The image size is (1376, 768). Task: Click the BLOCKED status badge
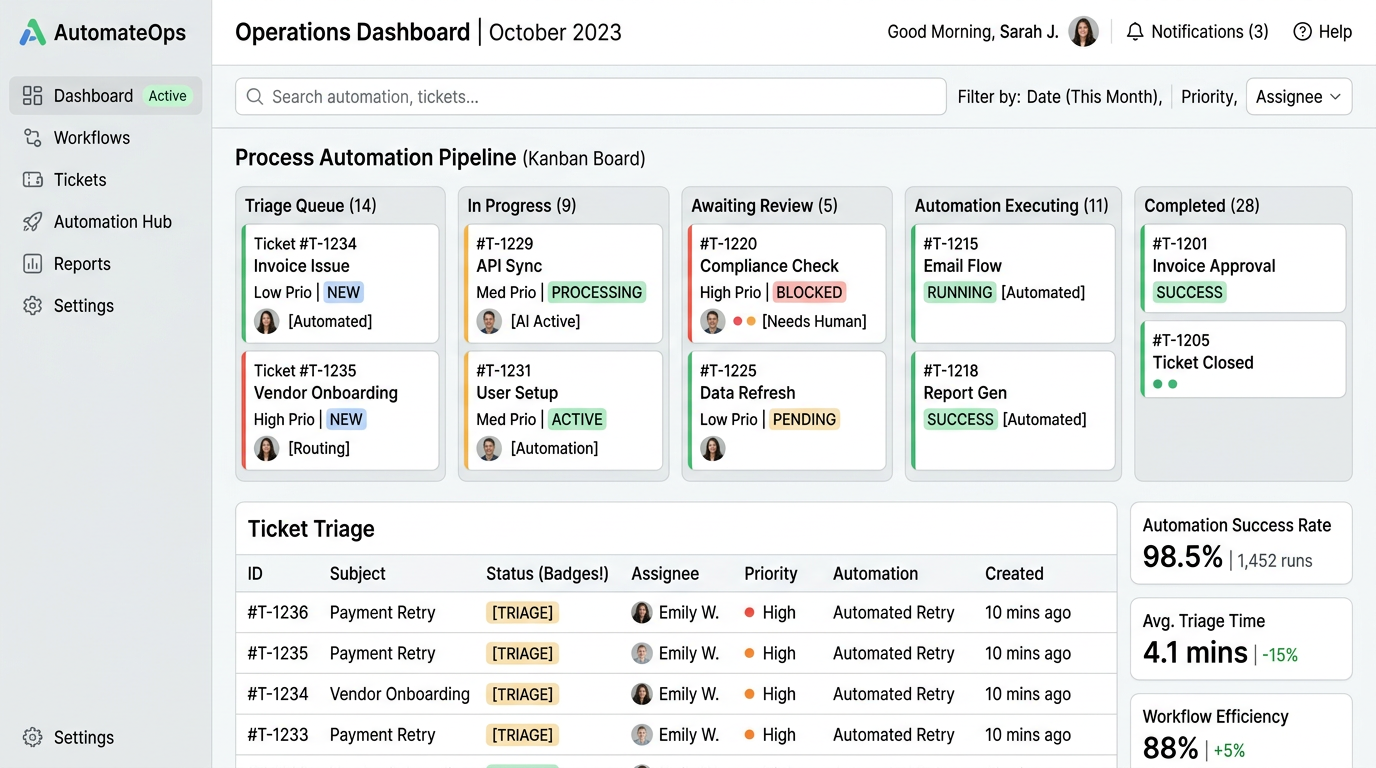pos(808,292)
